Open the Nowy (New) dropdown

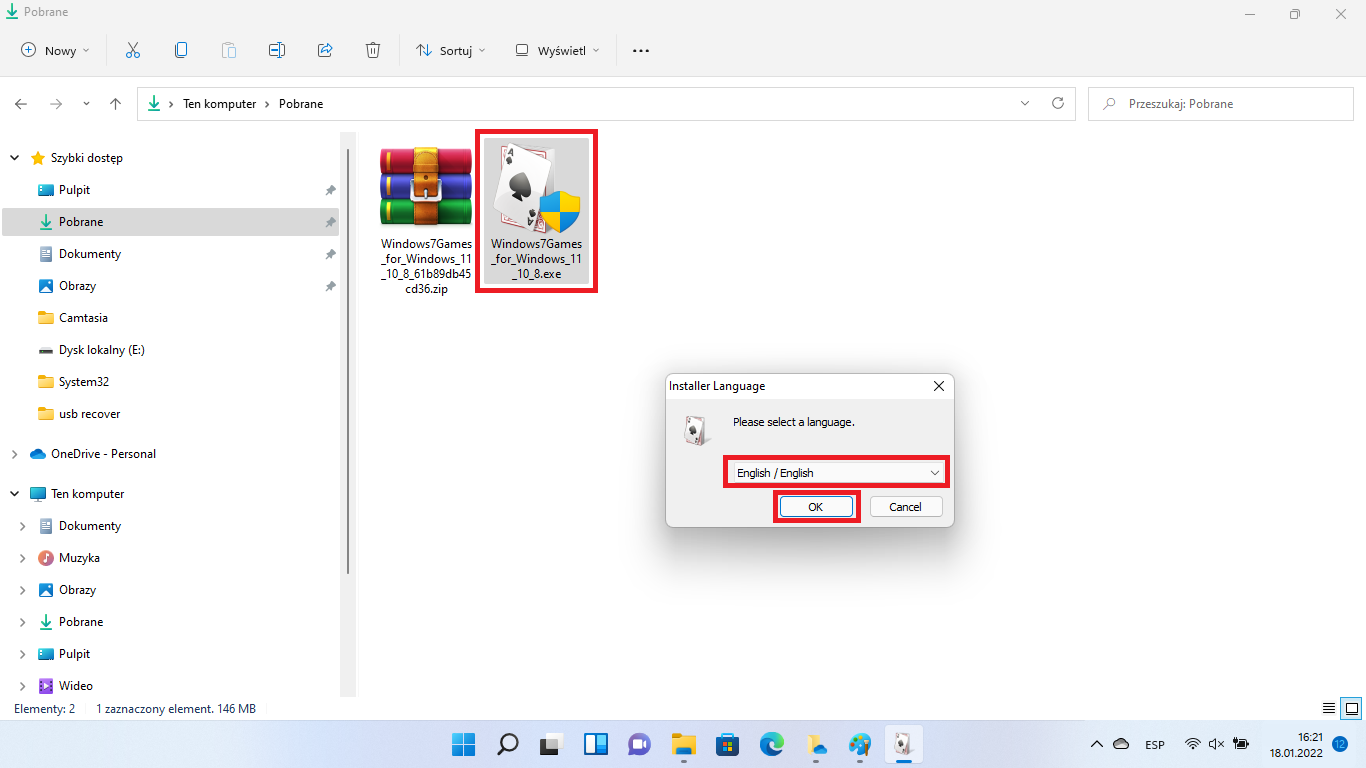(x=56, y=50)
